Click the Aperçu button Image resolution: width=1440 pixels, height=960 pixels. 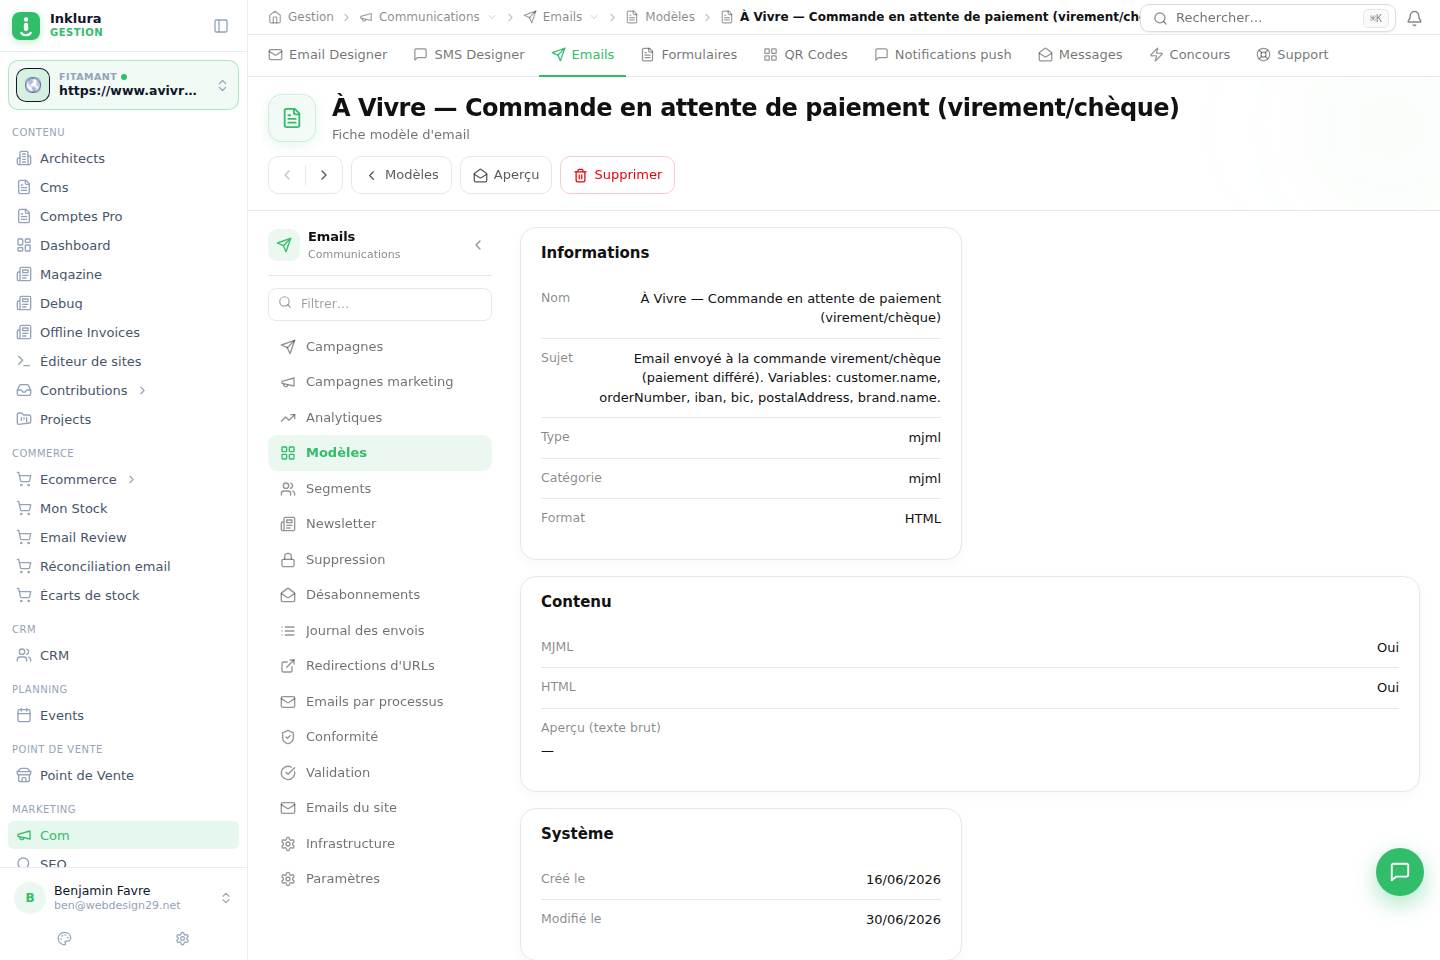(506, 175)
